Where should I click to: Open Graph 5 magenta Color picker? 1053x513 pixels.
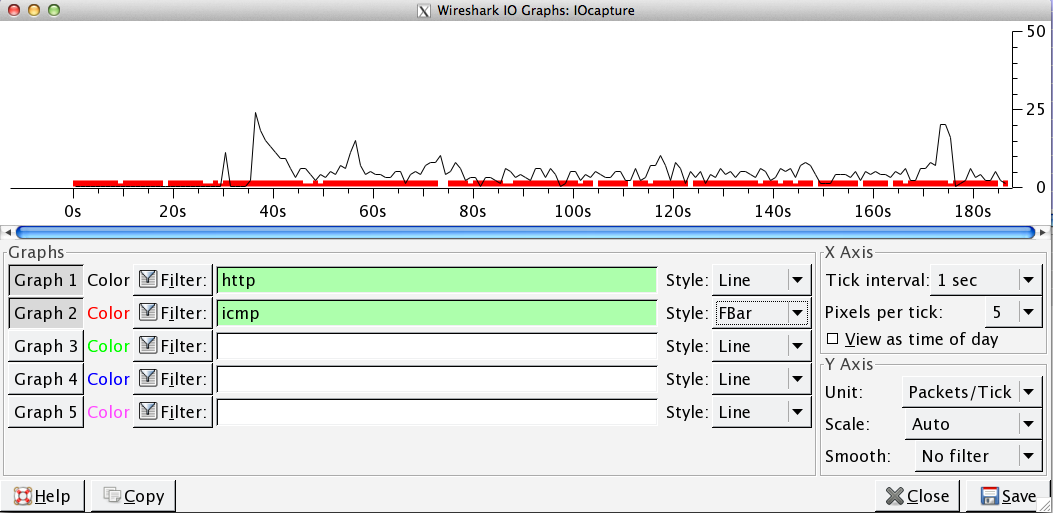pos(108,412)
